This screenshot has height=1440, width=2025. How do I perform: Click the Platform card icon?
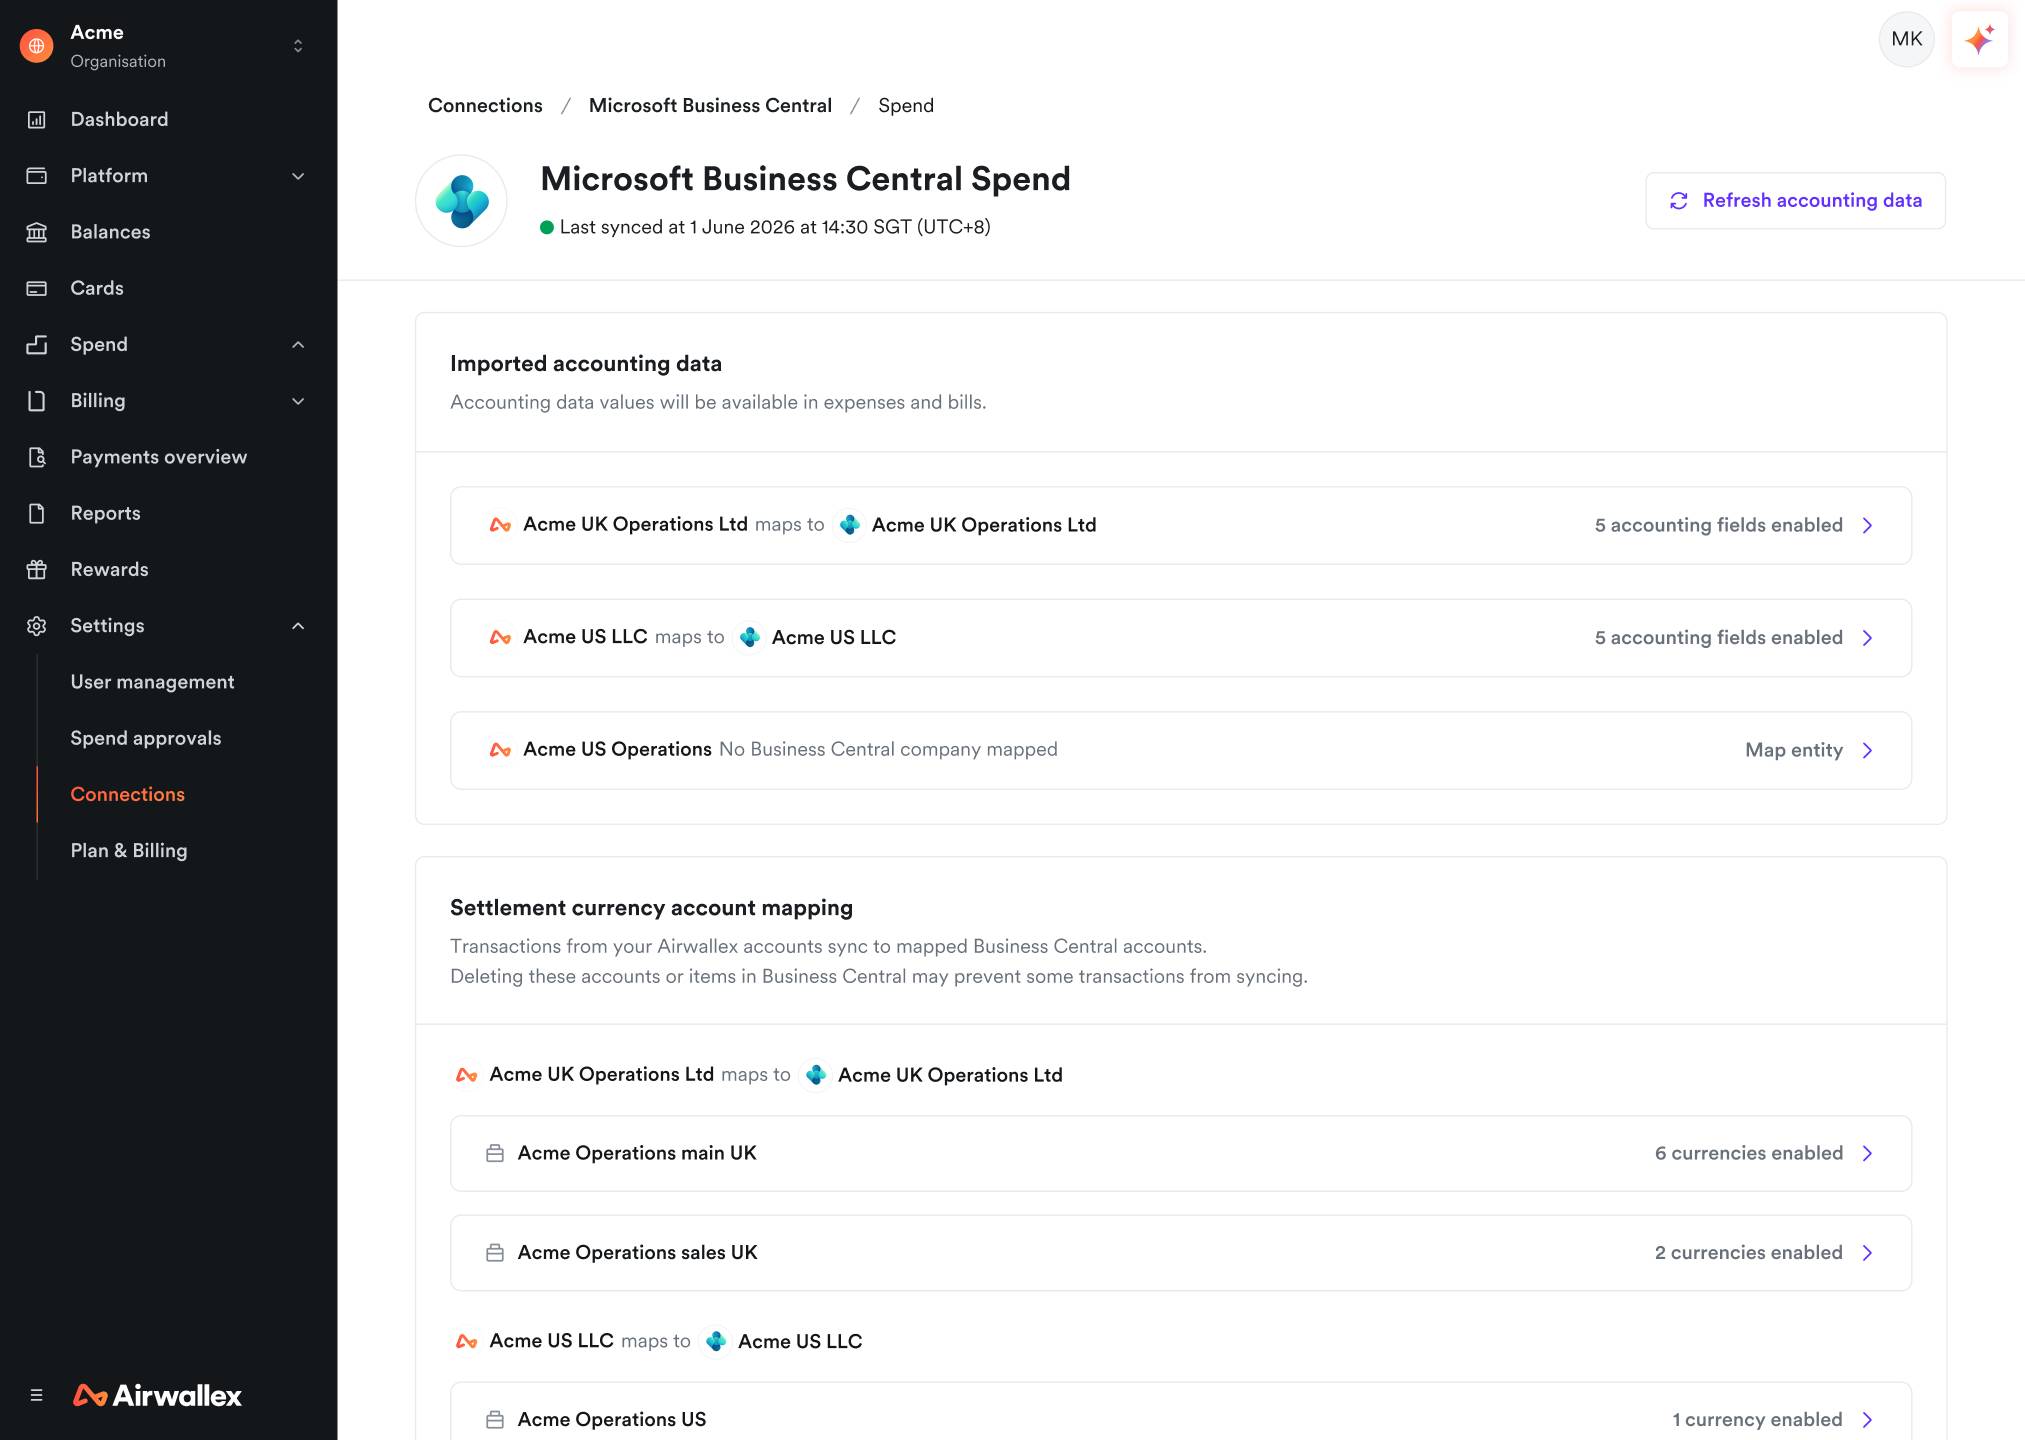37,176
